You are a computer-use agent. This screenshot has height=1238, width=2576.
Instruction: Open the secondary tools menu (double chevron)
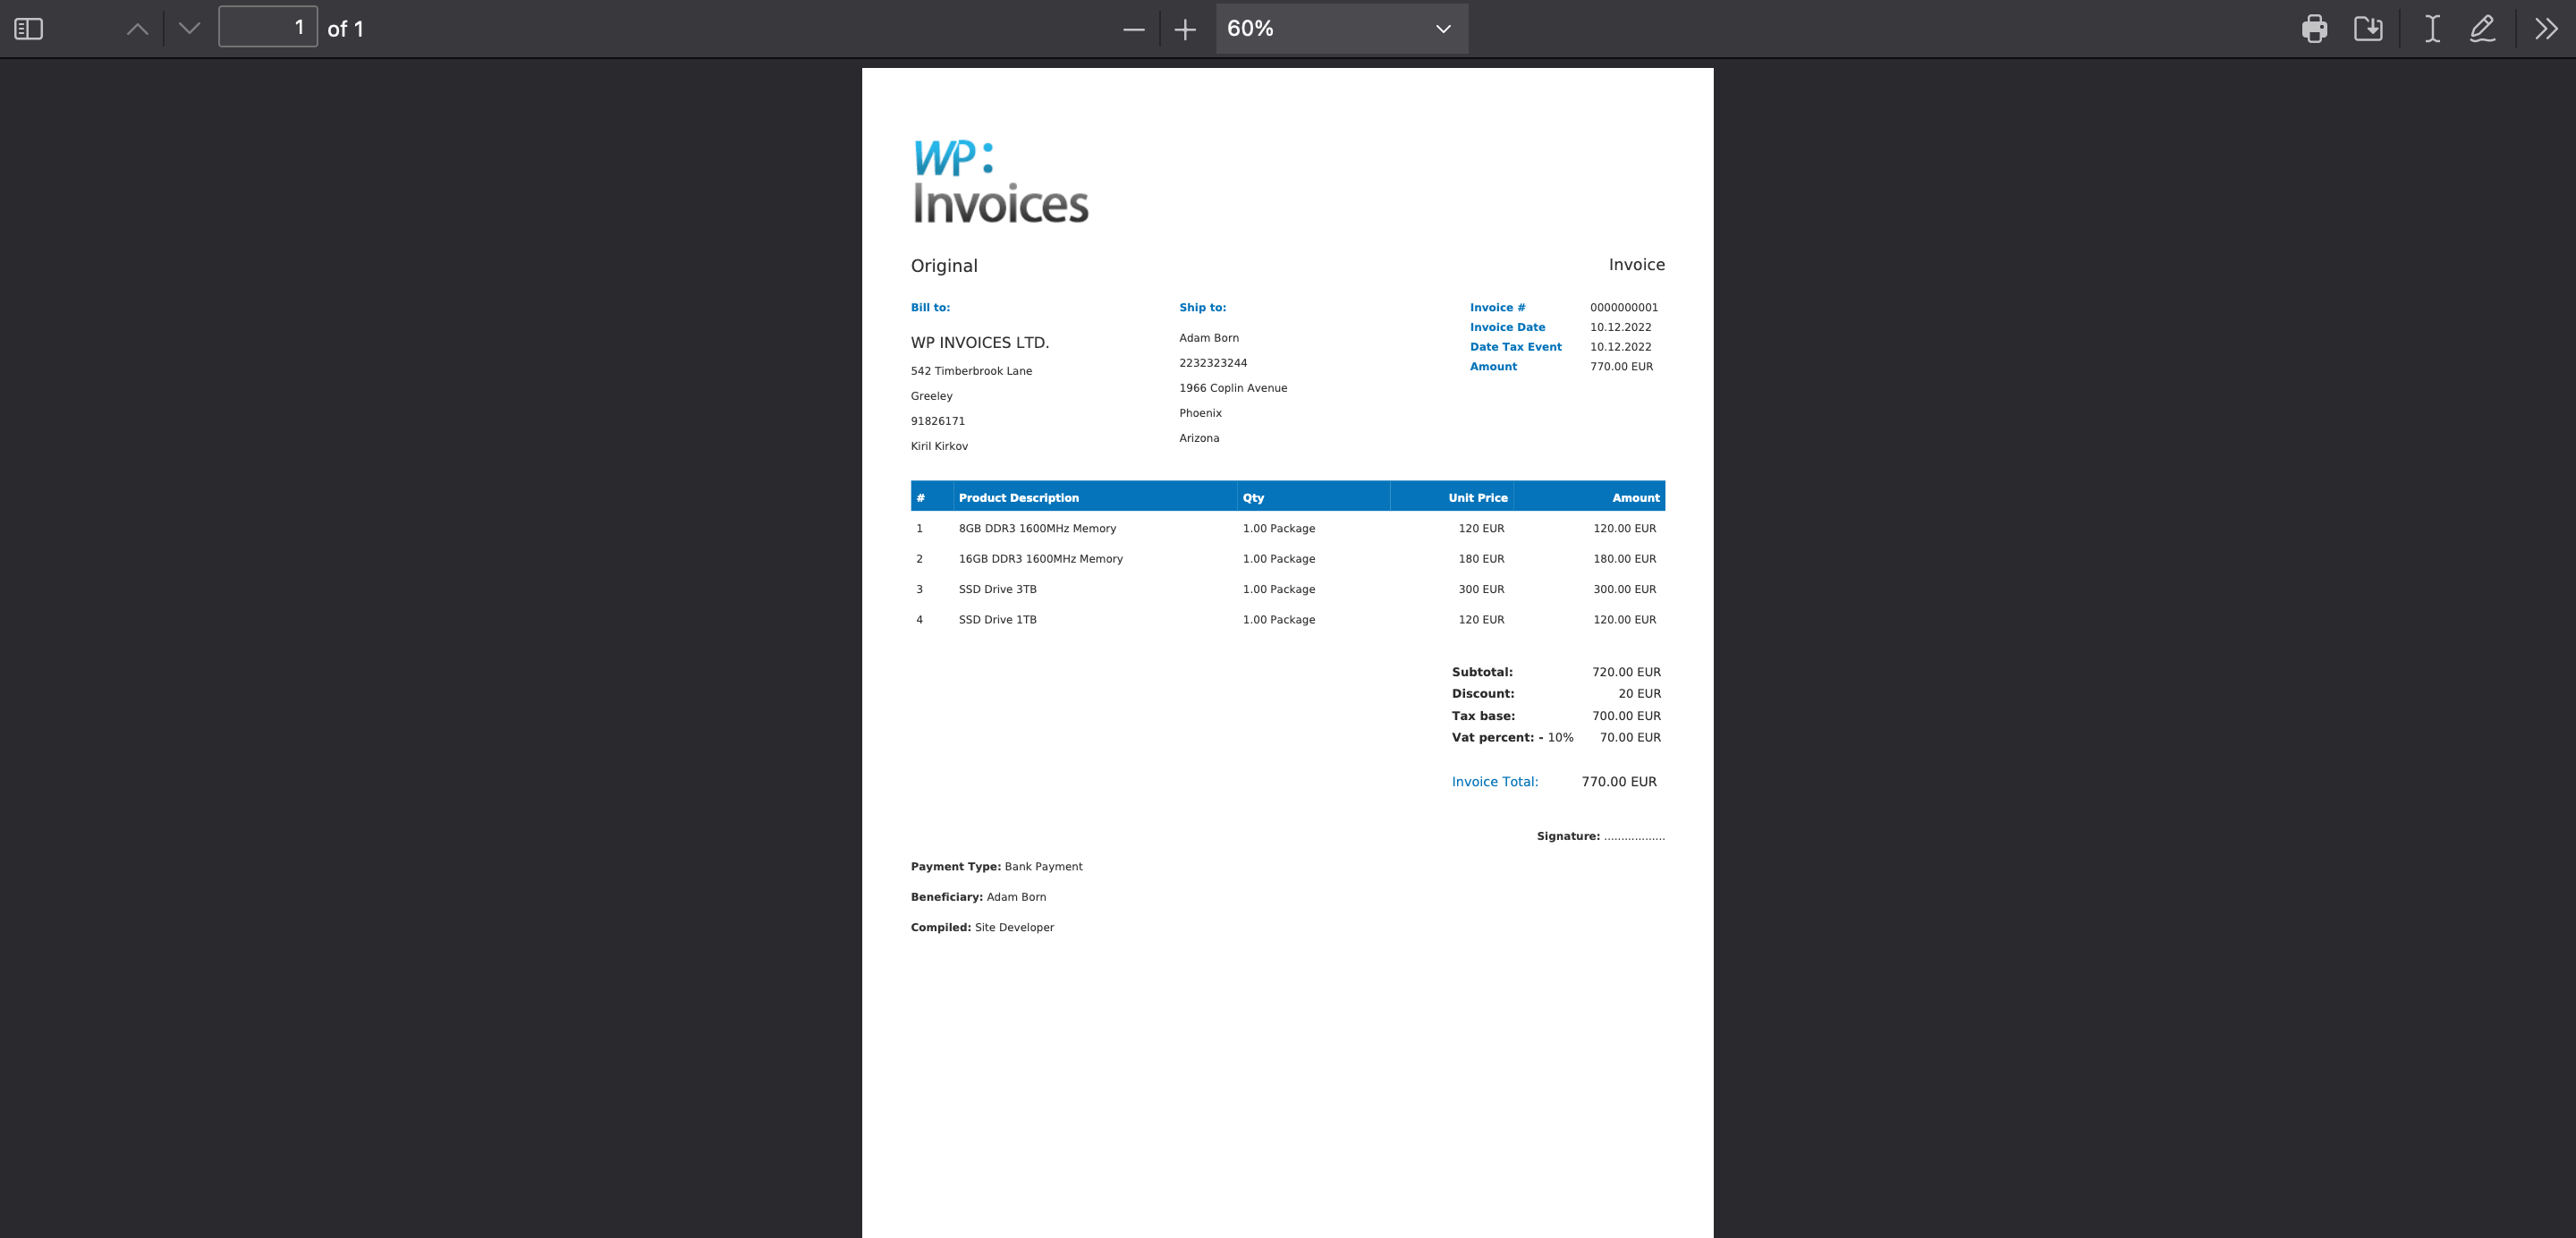pos(2546,29)
